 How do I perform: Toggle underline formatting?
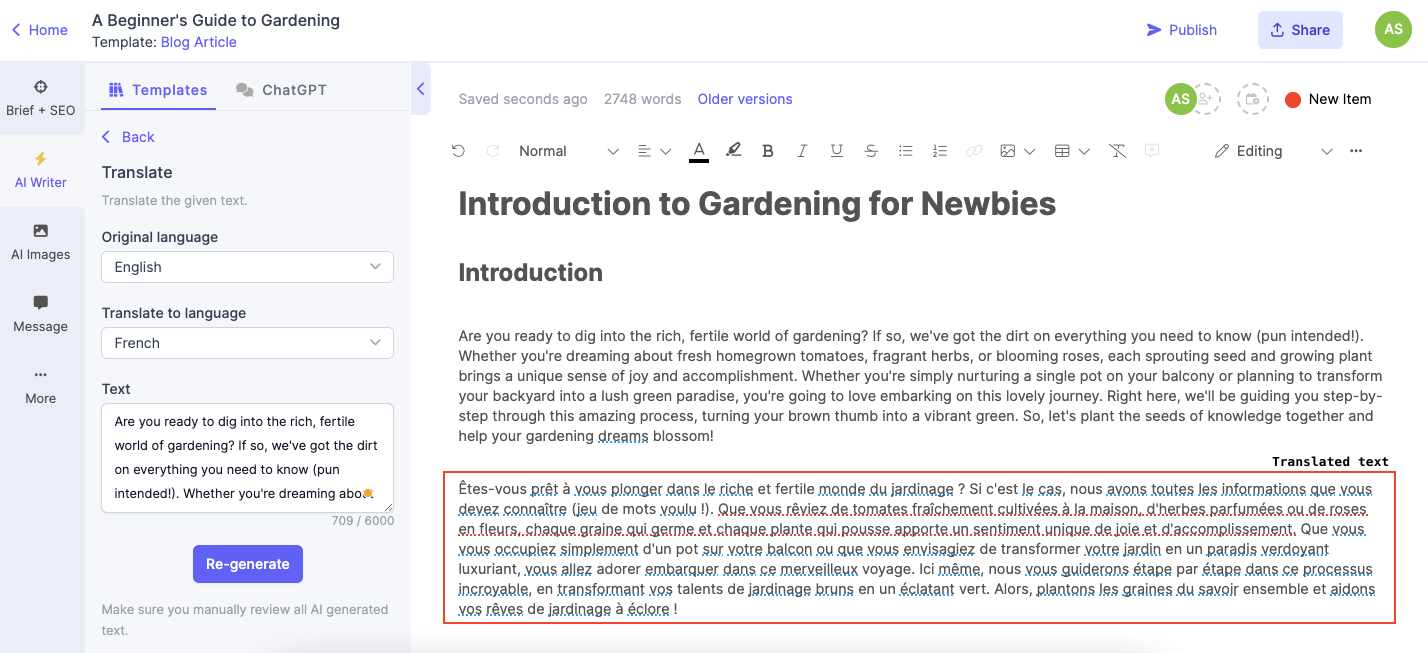click(x=837, y=151)
